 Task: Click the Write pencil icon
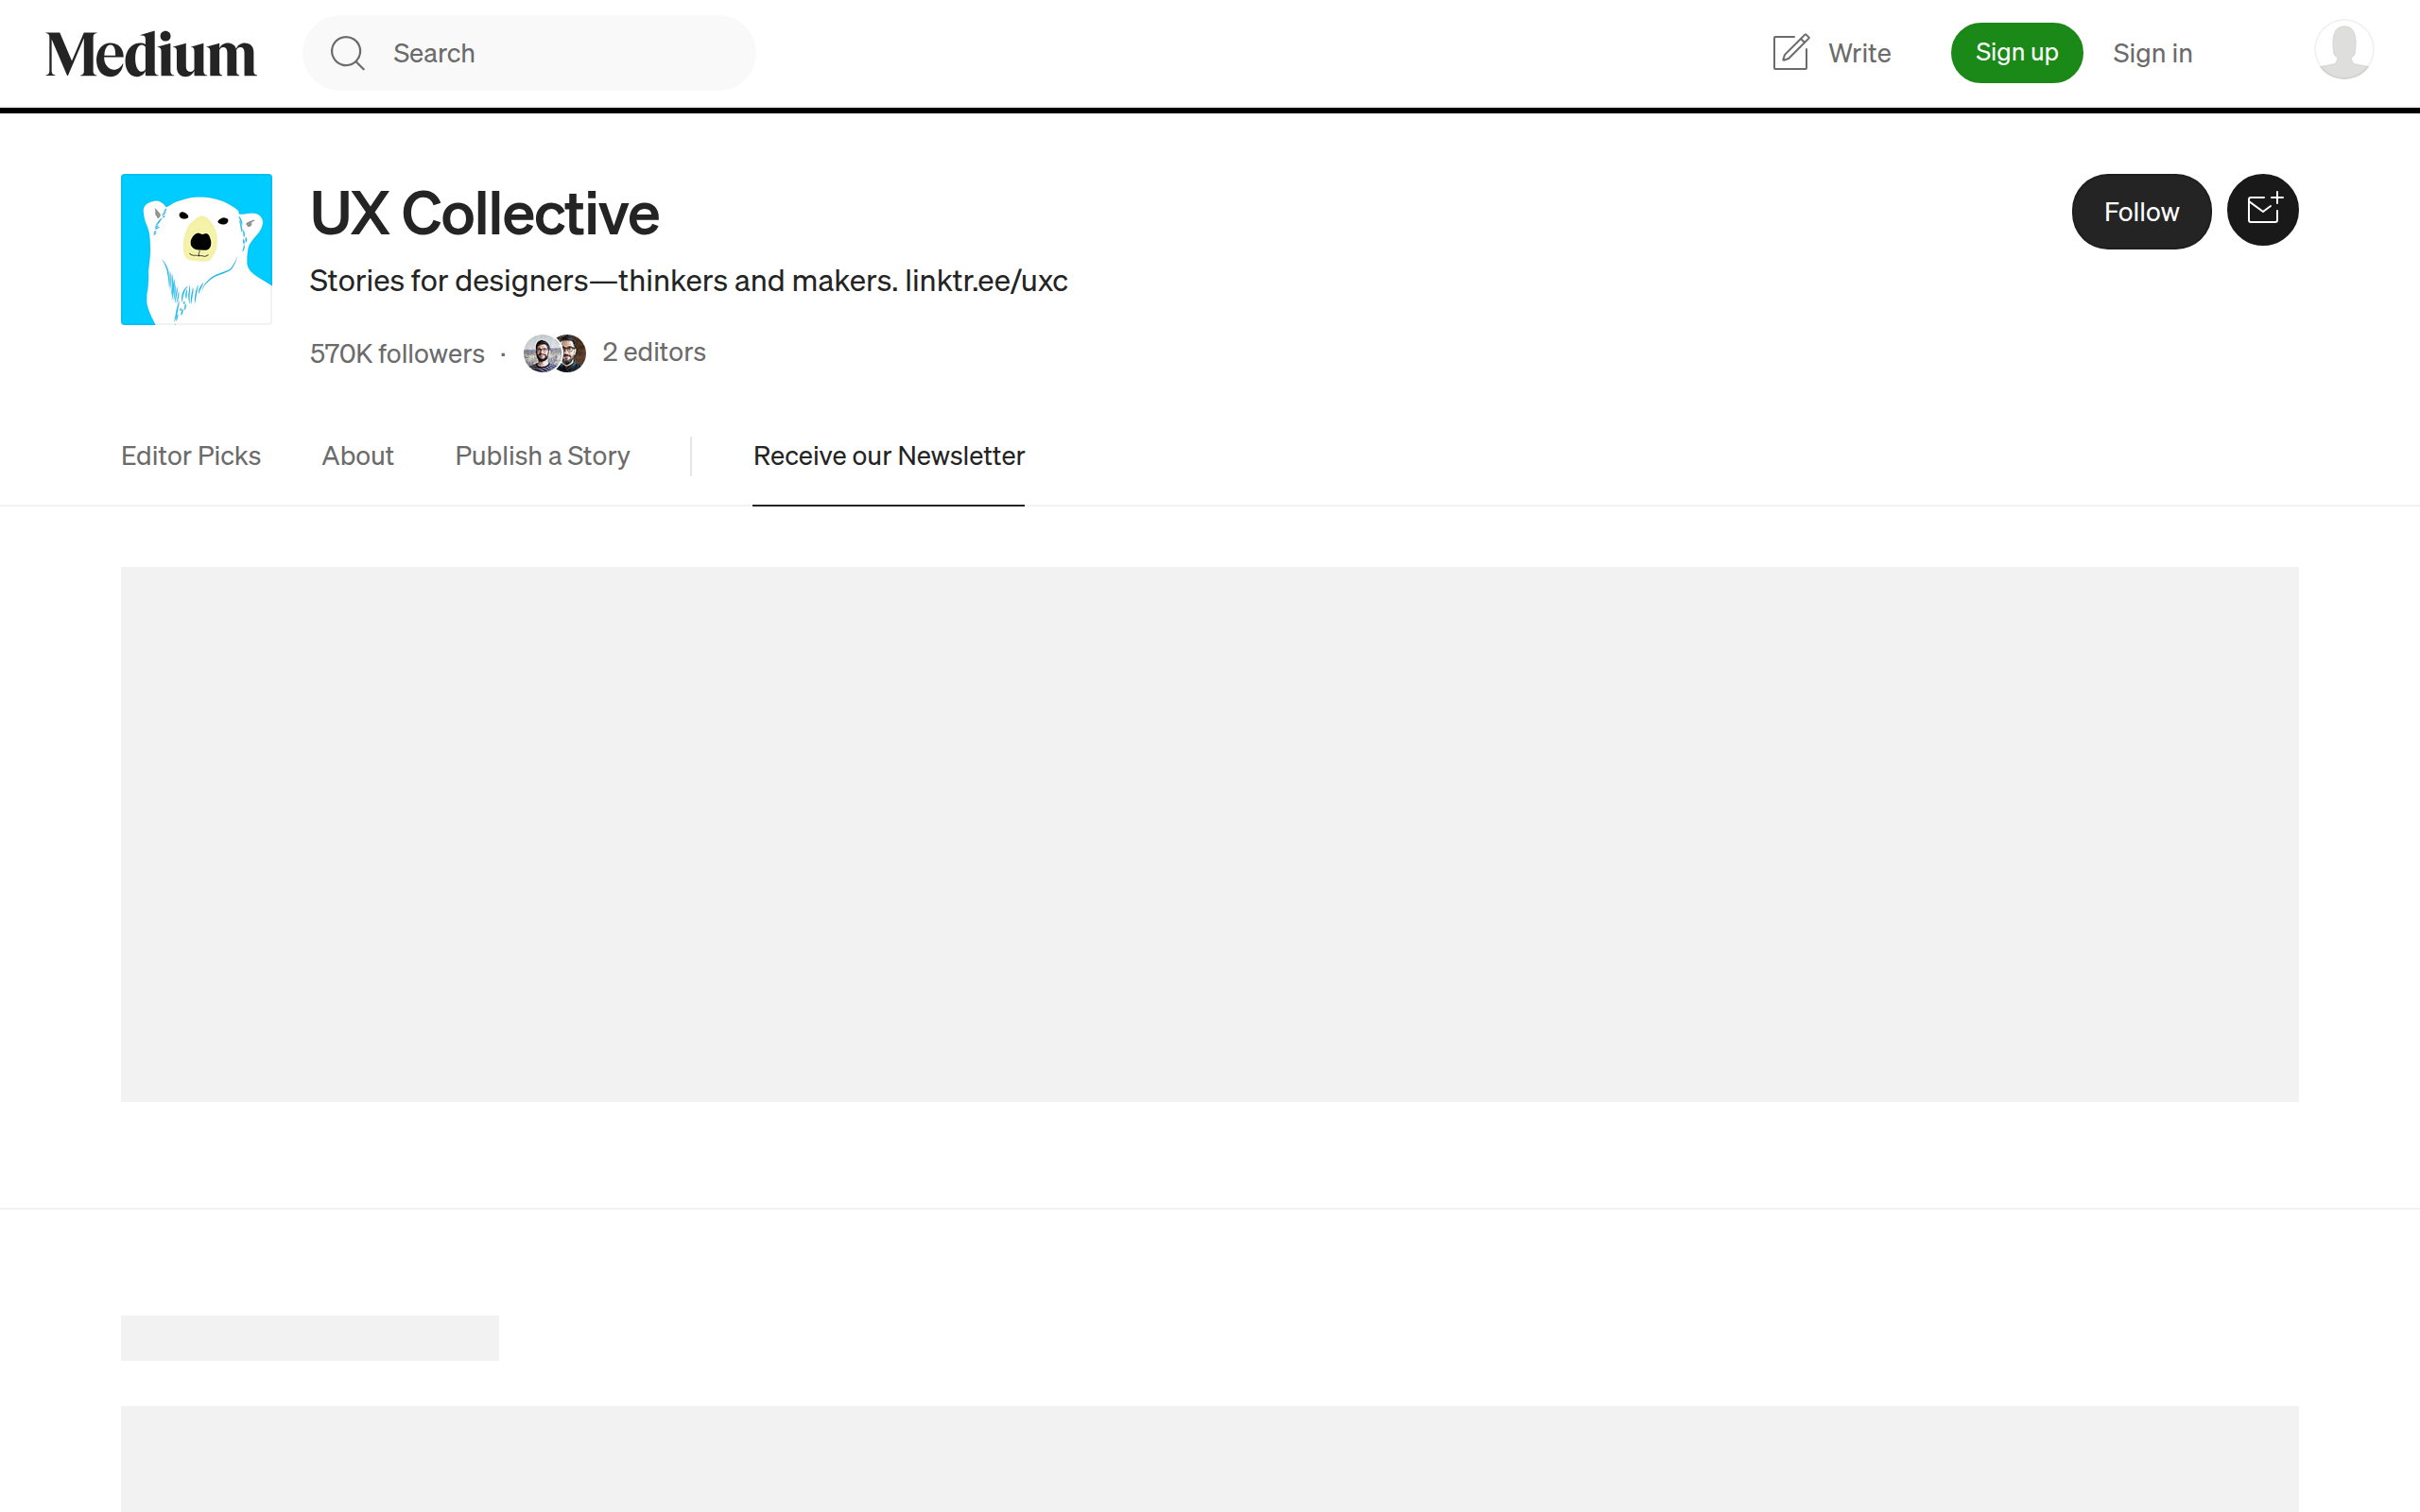tap(1790, 52)
